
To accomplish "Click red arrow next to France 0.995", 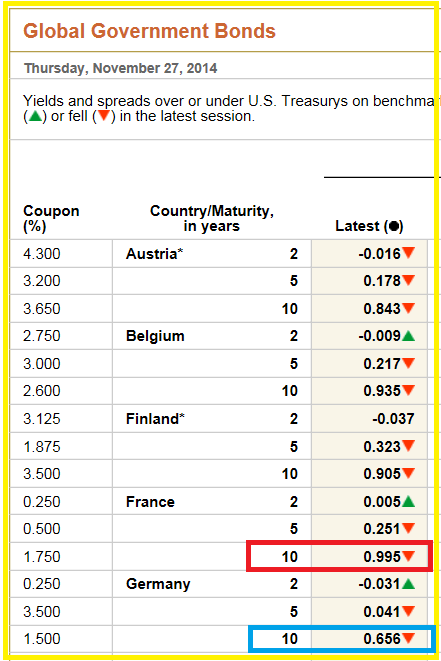I will [x=408, y=556].
